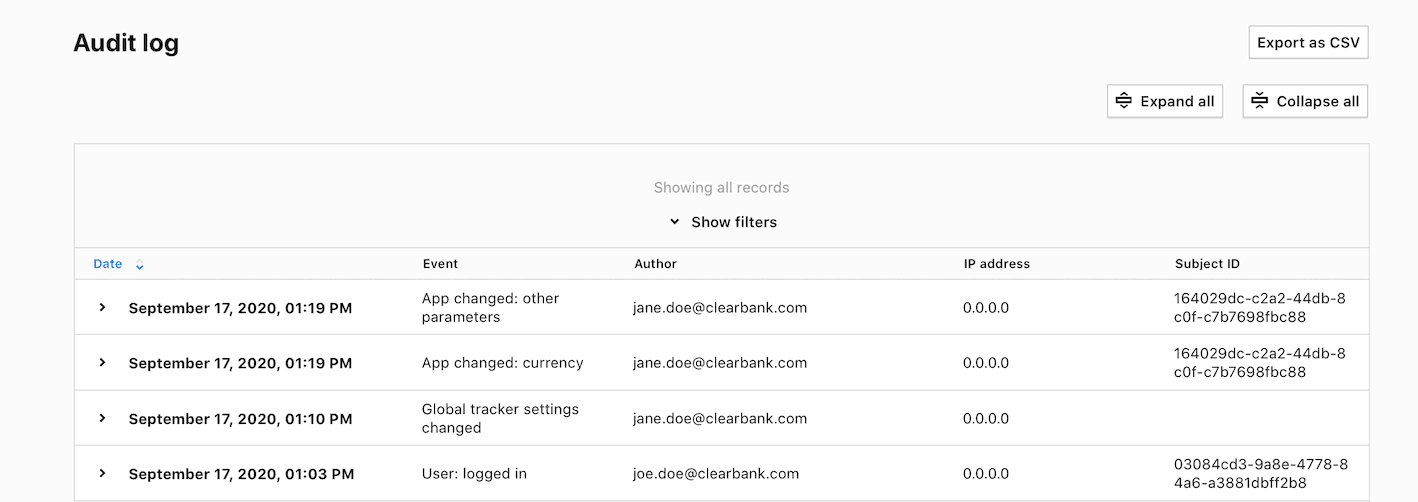
Task: Select the joe.doe@clearbank.com author cell
Action: pos(716,474)
